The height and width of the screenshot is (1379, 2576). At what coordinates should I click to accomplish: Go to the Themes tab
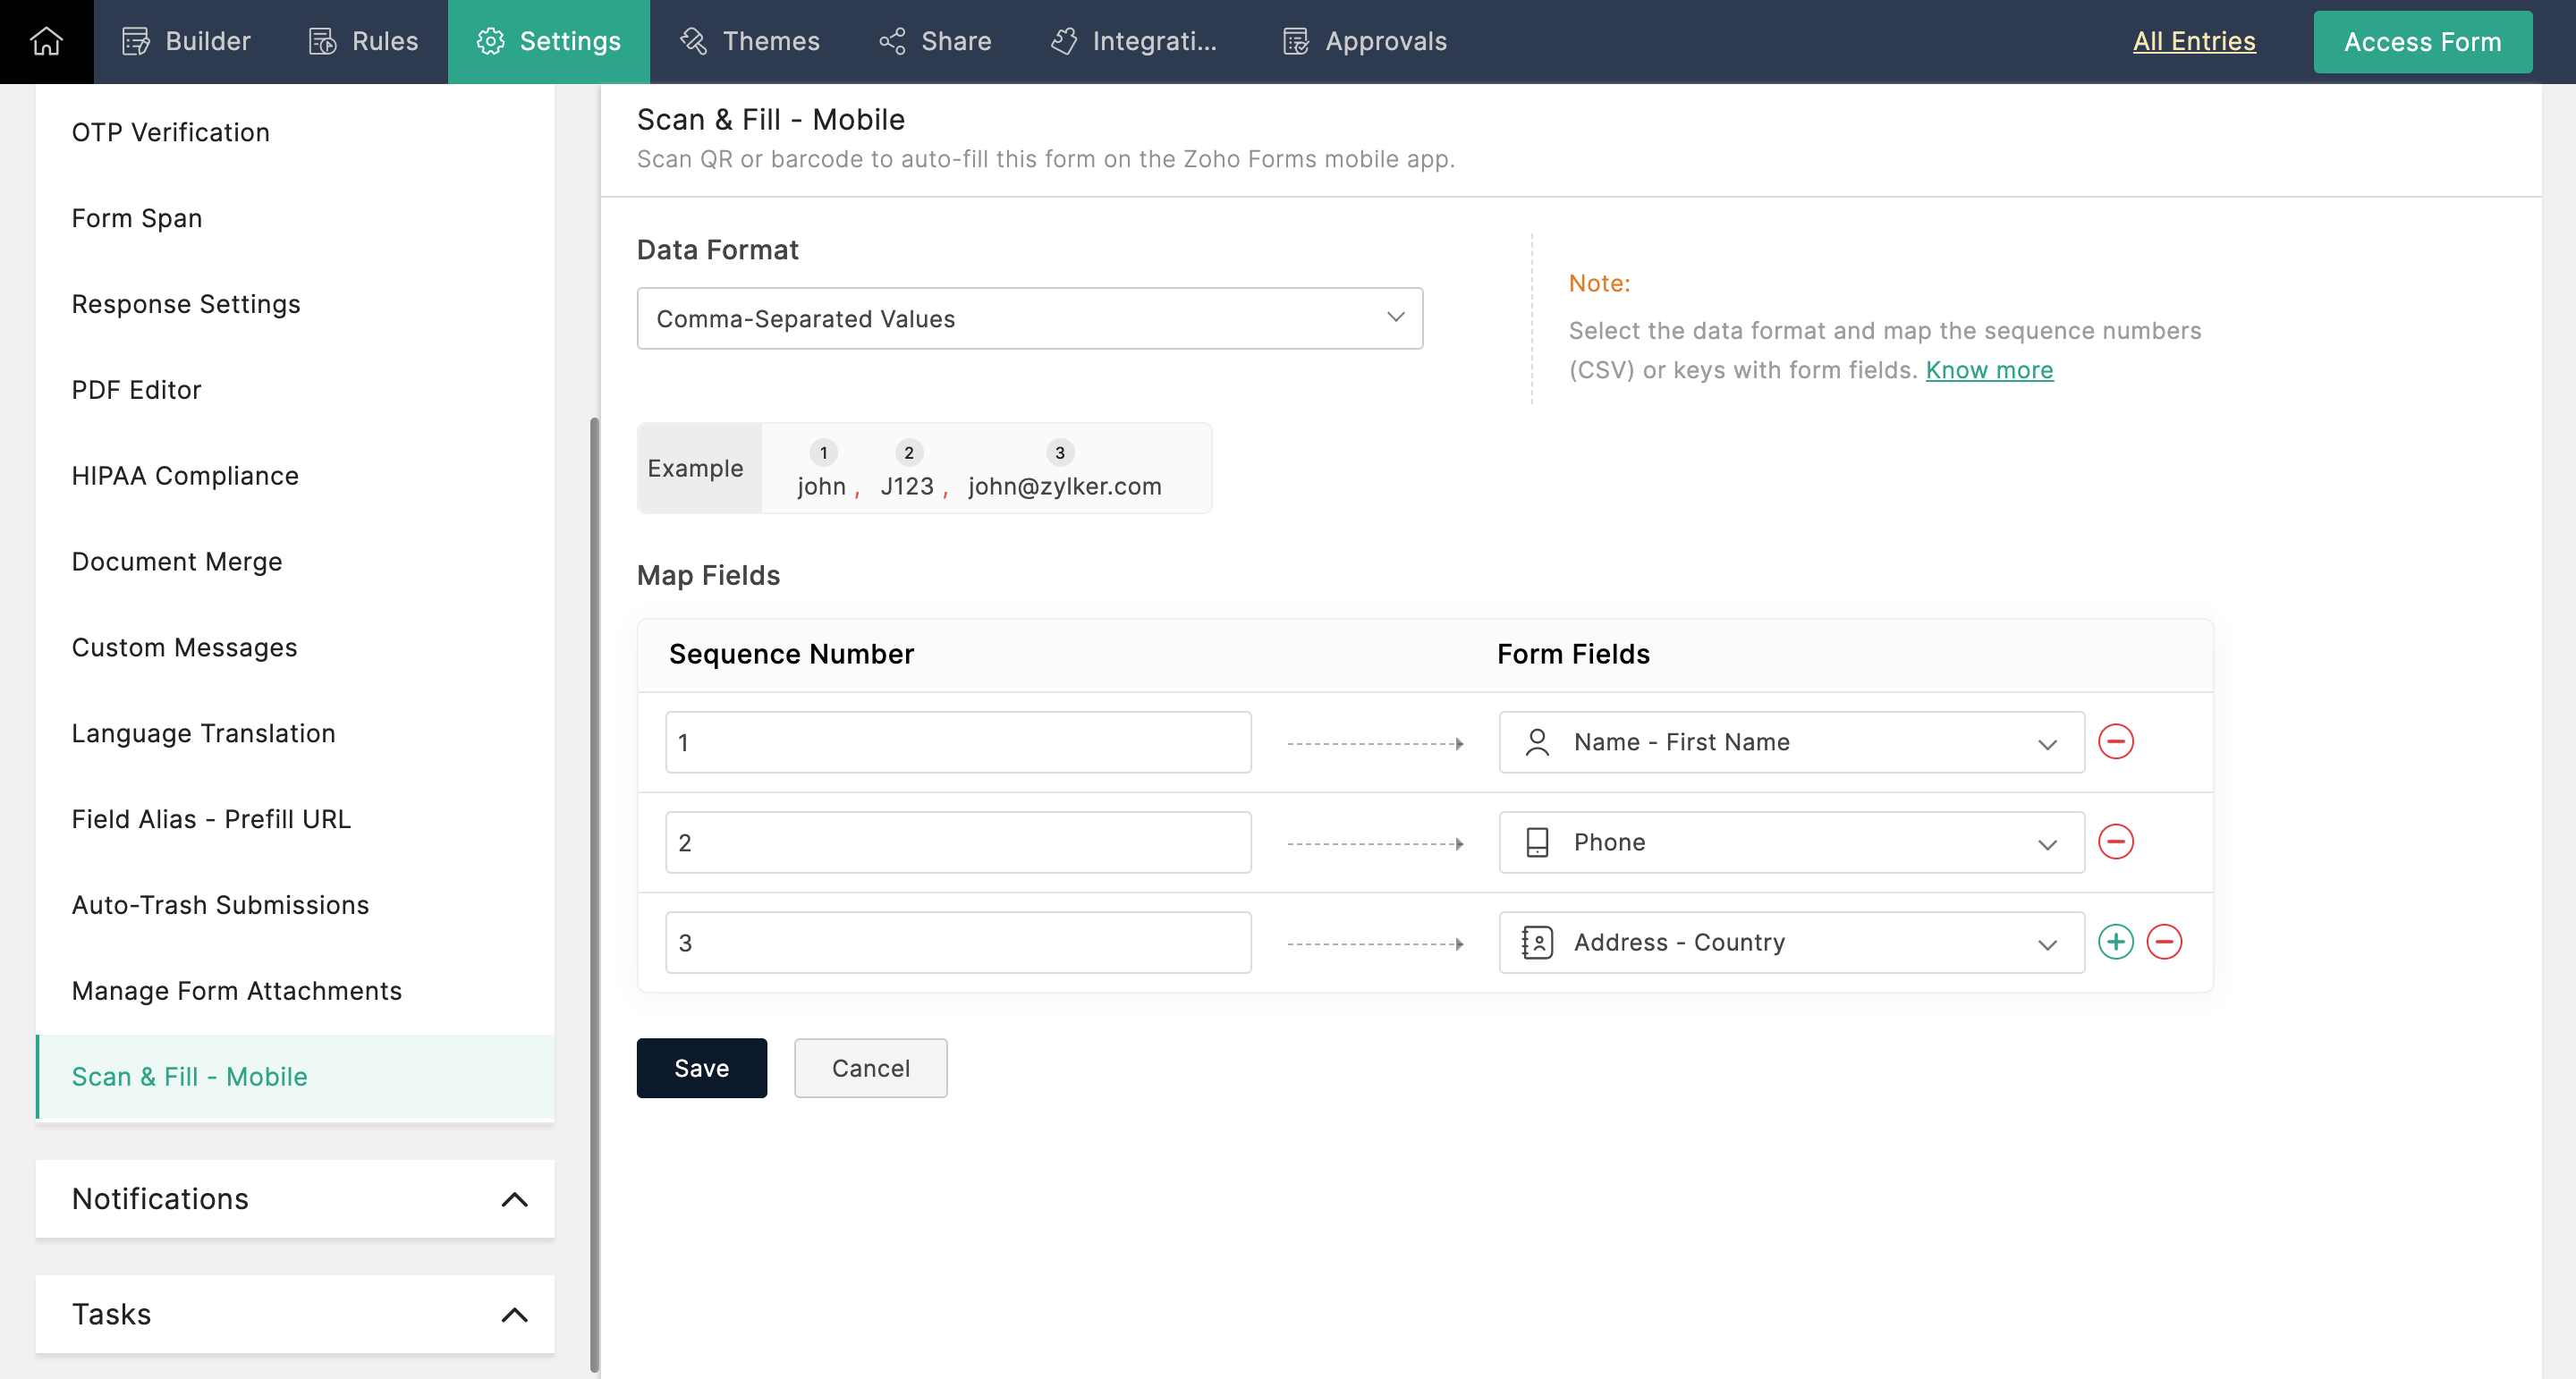click(750, 41)
